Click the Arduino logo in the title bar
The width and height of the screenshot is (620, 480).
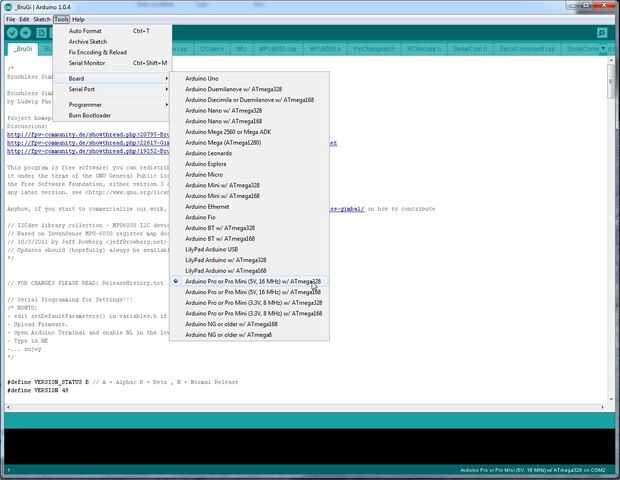[8, 7]
